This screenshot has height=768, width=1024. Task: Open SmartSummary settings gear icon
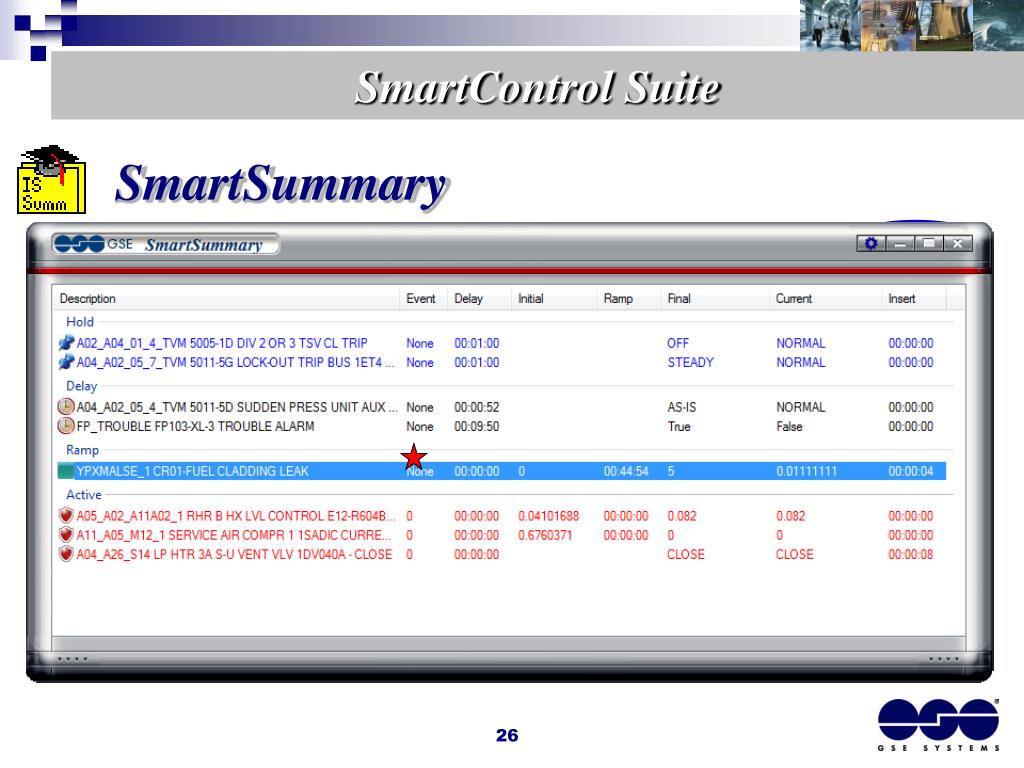[x=871, y=244]
